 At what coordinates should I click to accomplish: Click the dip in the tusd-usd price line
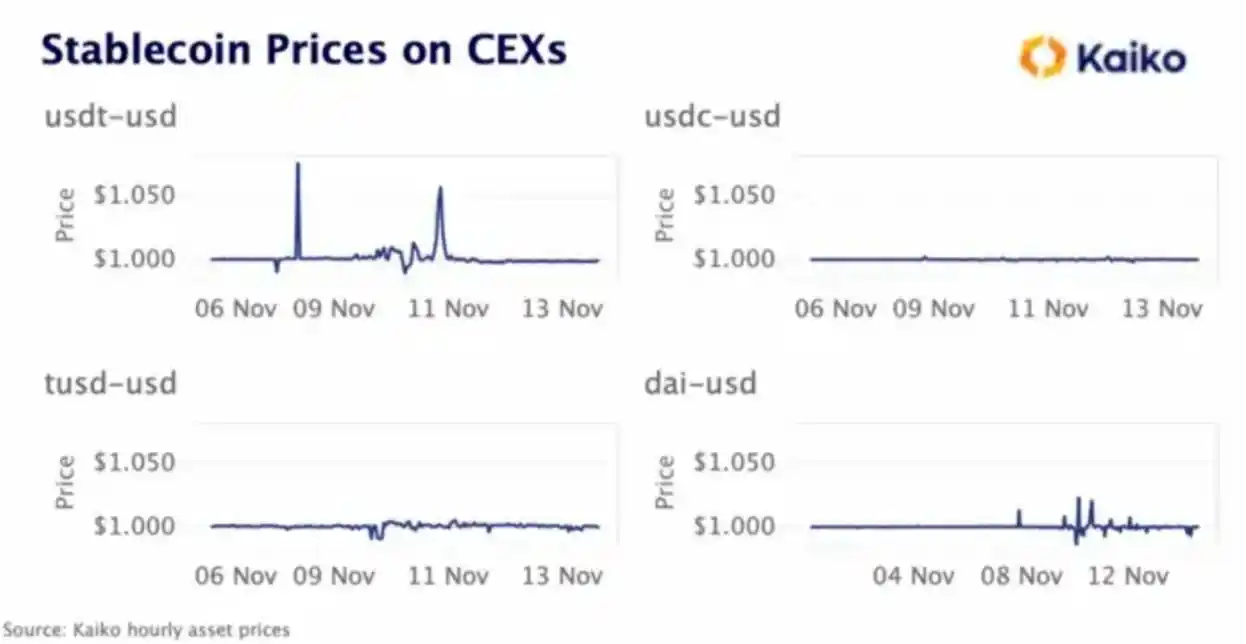[x=376, y=535]
